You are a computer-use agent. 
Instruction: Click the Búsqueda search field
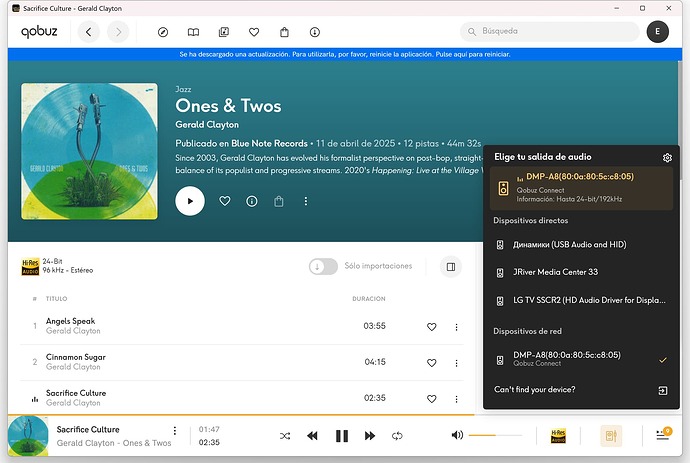[x=549, y=31]
